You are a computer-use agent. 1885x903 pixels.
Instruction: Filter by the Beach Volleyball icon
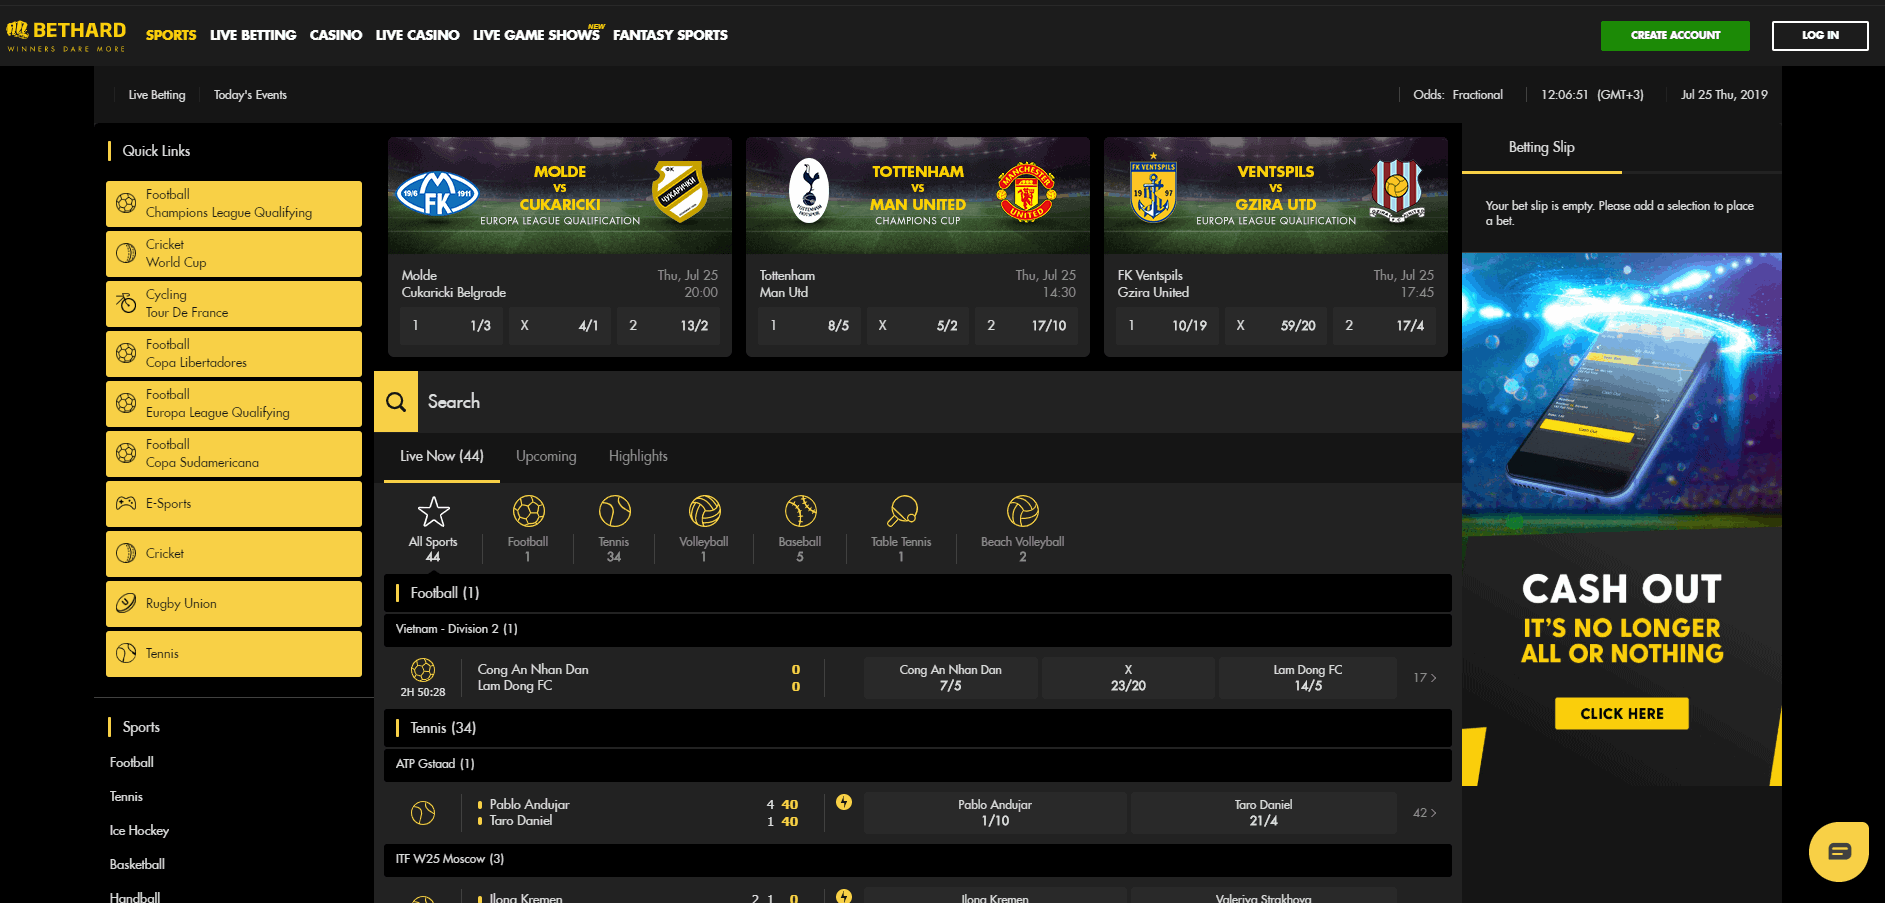pos(1022,511)
